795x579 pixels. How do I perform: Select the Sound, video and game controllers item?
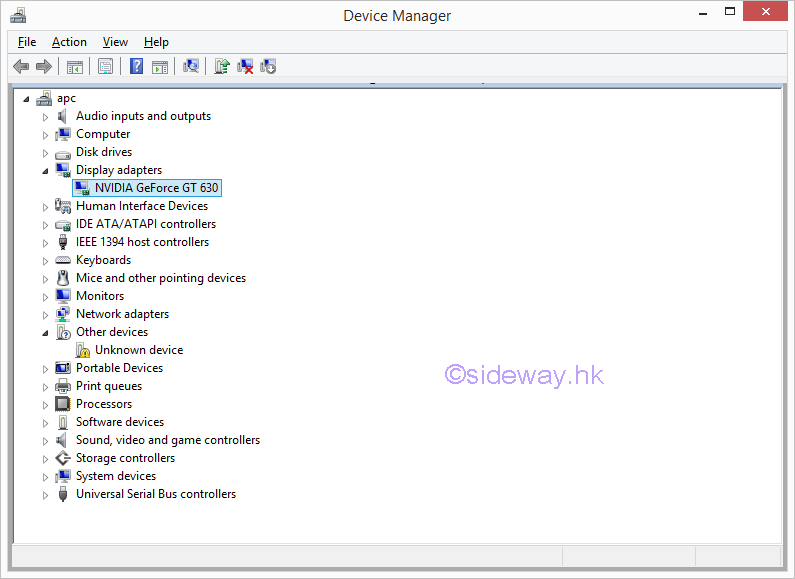[x=167, y=440]
